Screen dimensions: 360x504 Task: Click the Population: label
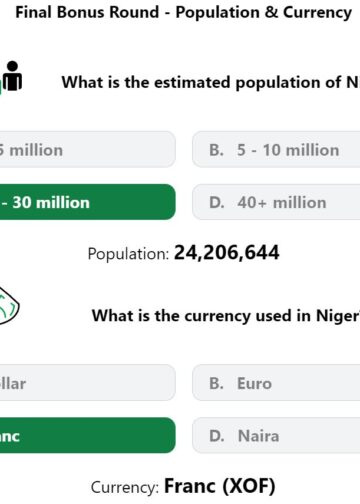pyautogui.click(x=128, y=254)
